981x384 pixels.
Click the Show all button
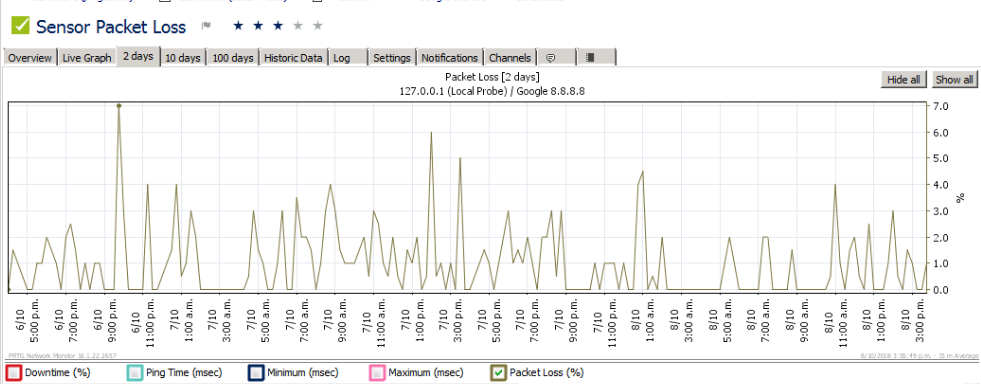click(x=954, y=79)
